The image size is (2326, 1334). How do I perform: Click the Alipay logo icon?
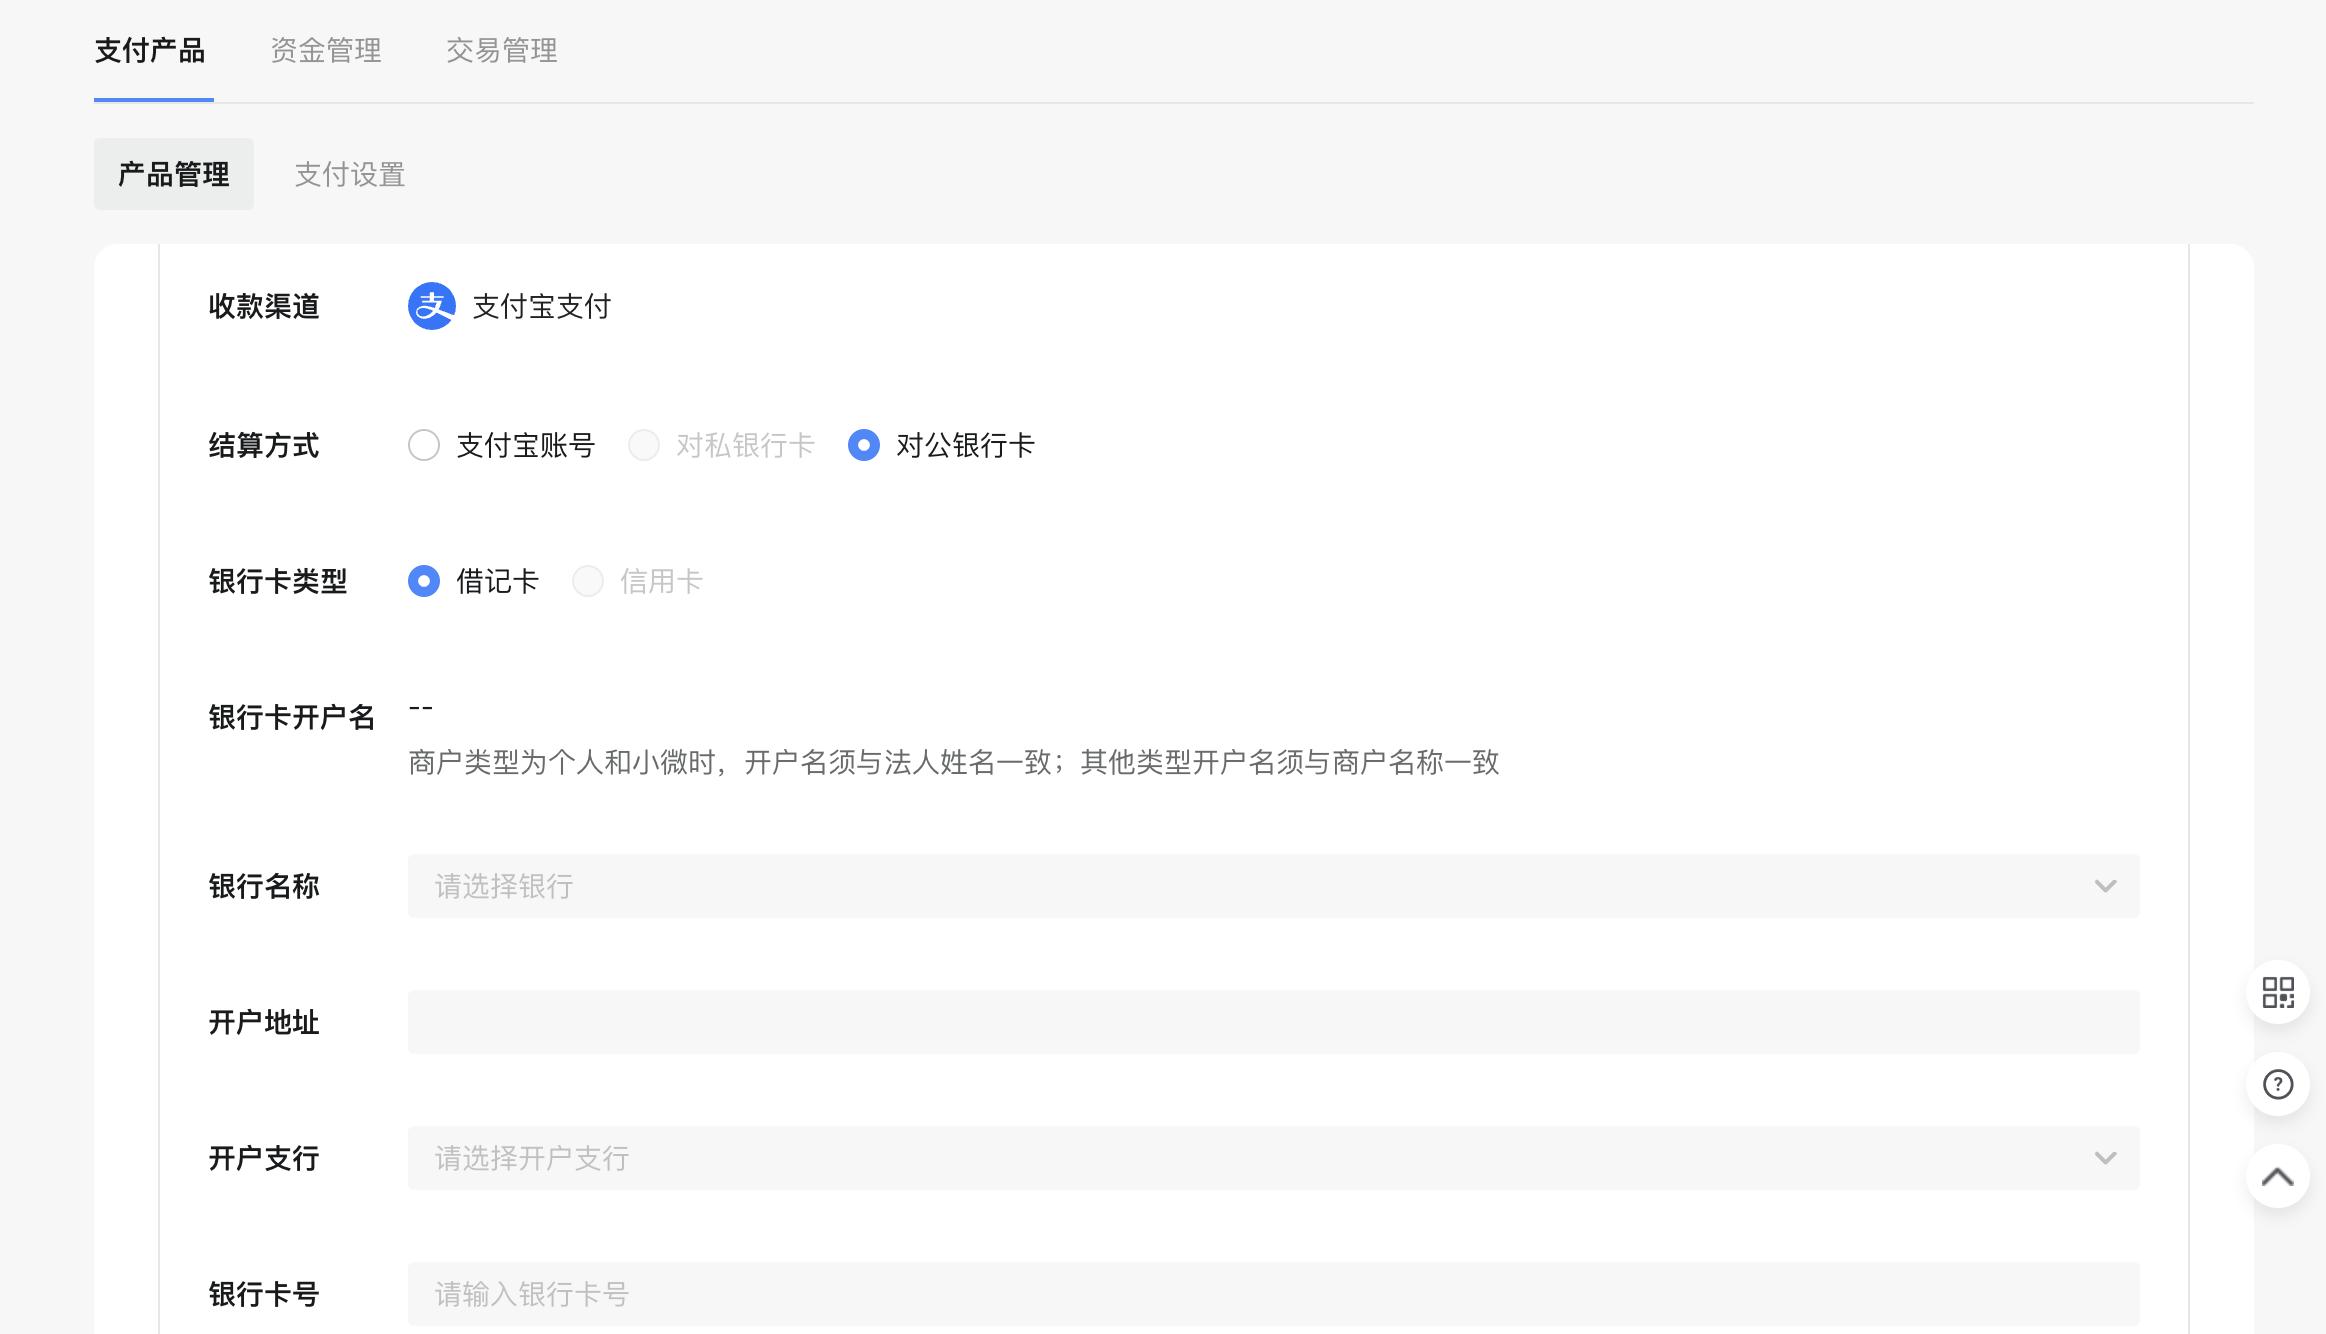[x=432, y=306]
